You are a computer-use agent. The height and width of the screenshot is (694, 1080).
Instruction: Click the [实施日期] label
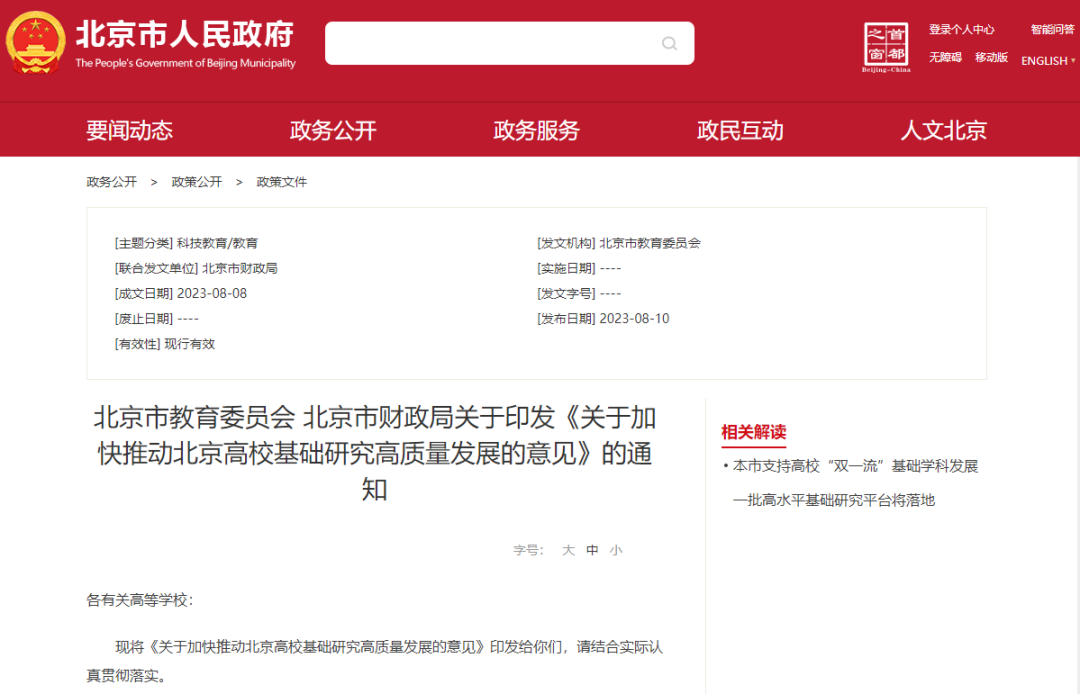point(566,269)
